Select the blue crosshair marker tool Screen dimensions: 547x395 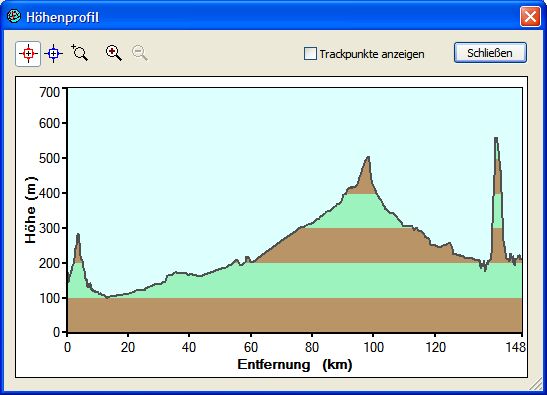pos(53,54)
